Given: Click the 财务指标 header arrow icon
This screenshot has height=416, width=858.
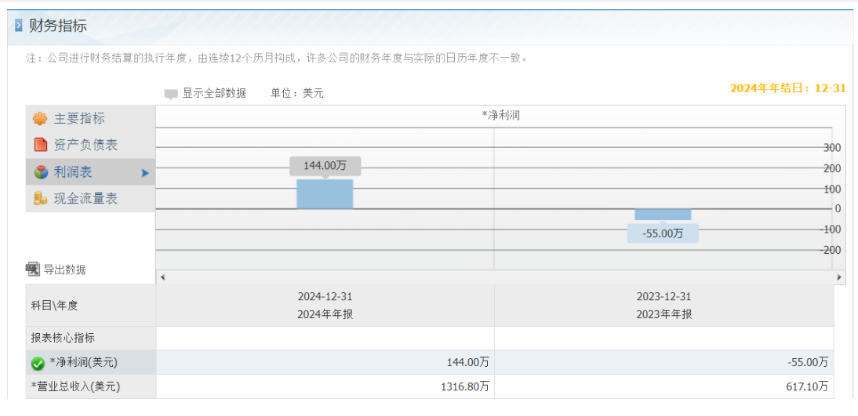Looking at the screenshot, I should [19, 25].
